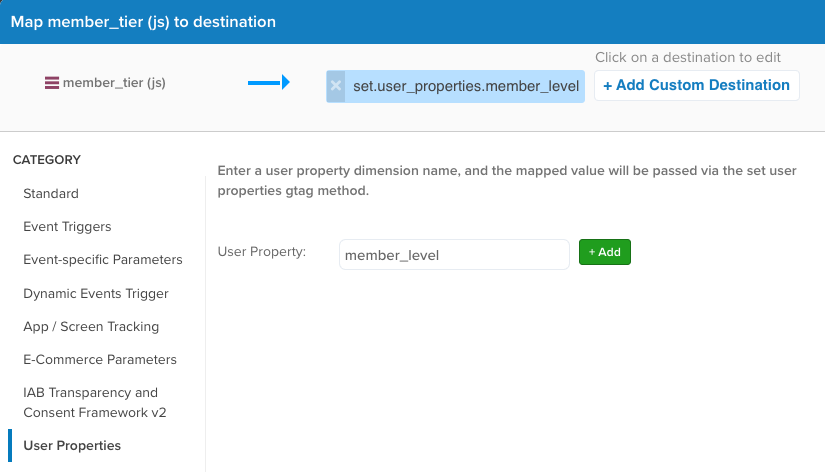Select the set.user_properties.member_level destination chip
The height and width of the screenshot is (472, 825).
[x=466, y=86]
